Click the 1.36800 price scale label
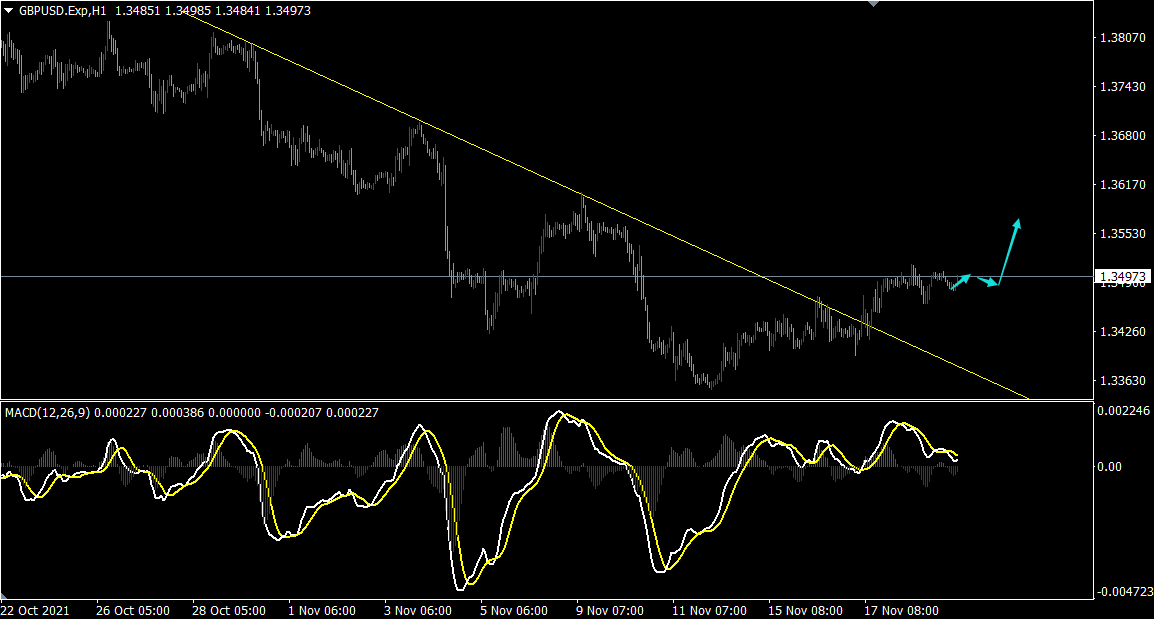Image resolution: width=1154 pixels, height=619 pixels. click(x=1122, y=135)
